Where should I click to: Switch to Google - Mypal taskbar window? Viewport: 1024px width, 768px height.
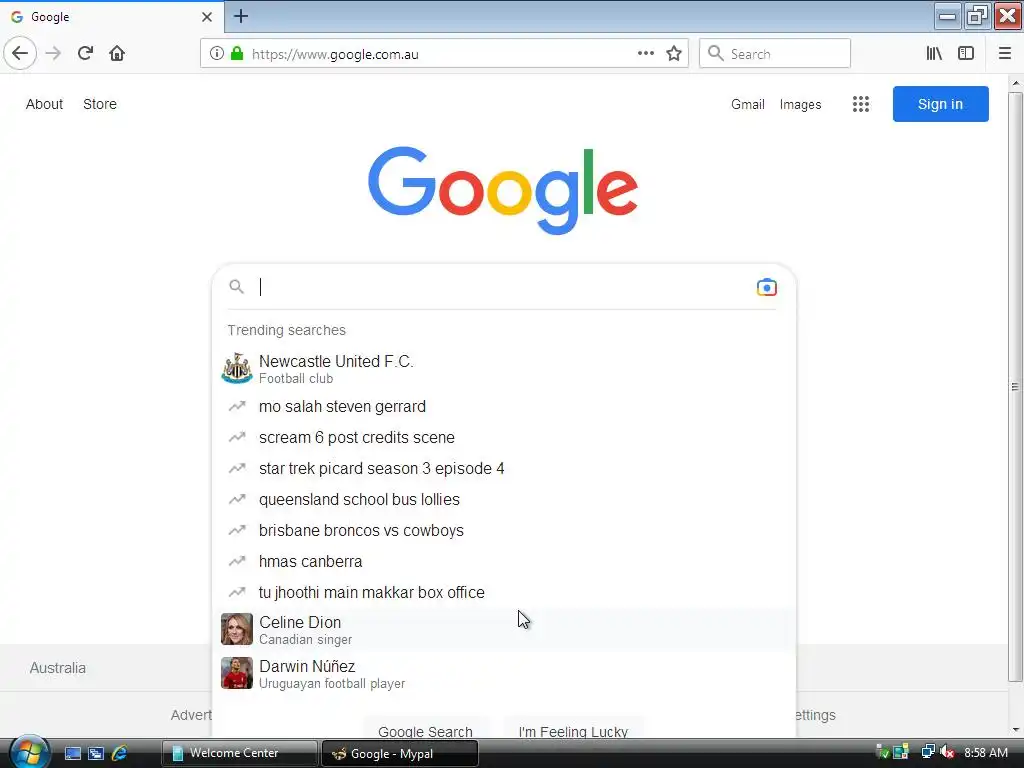[400, 754]
